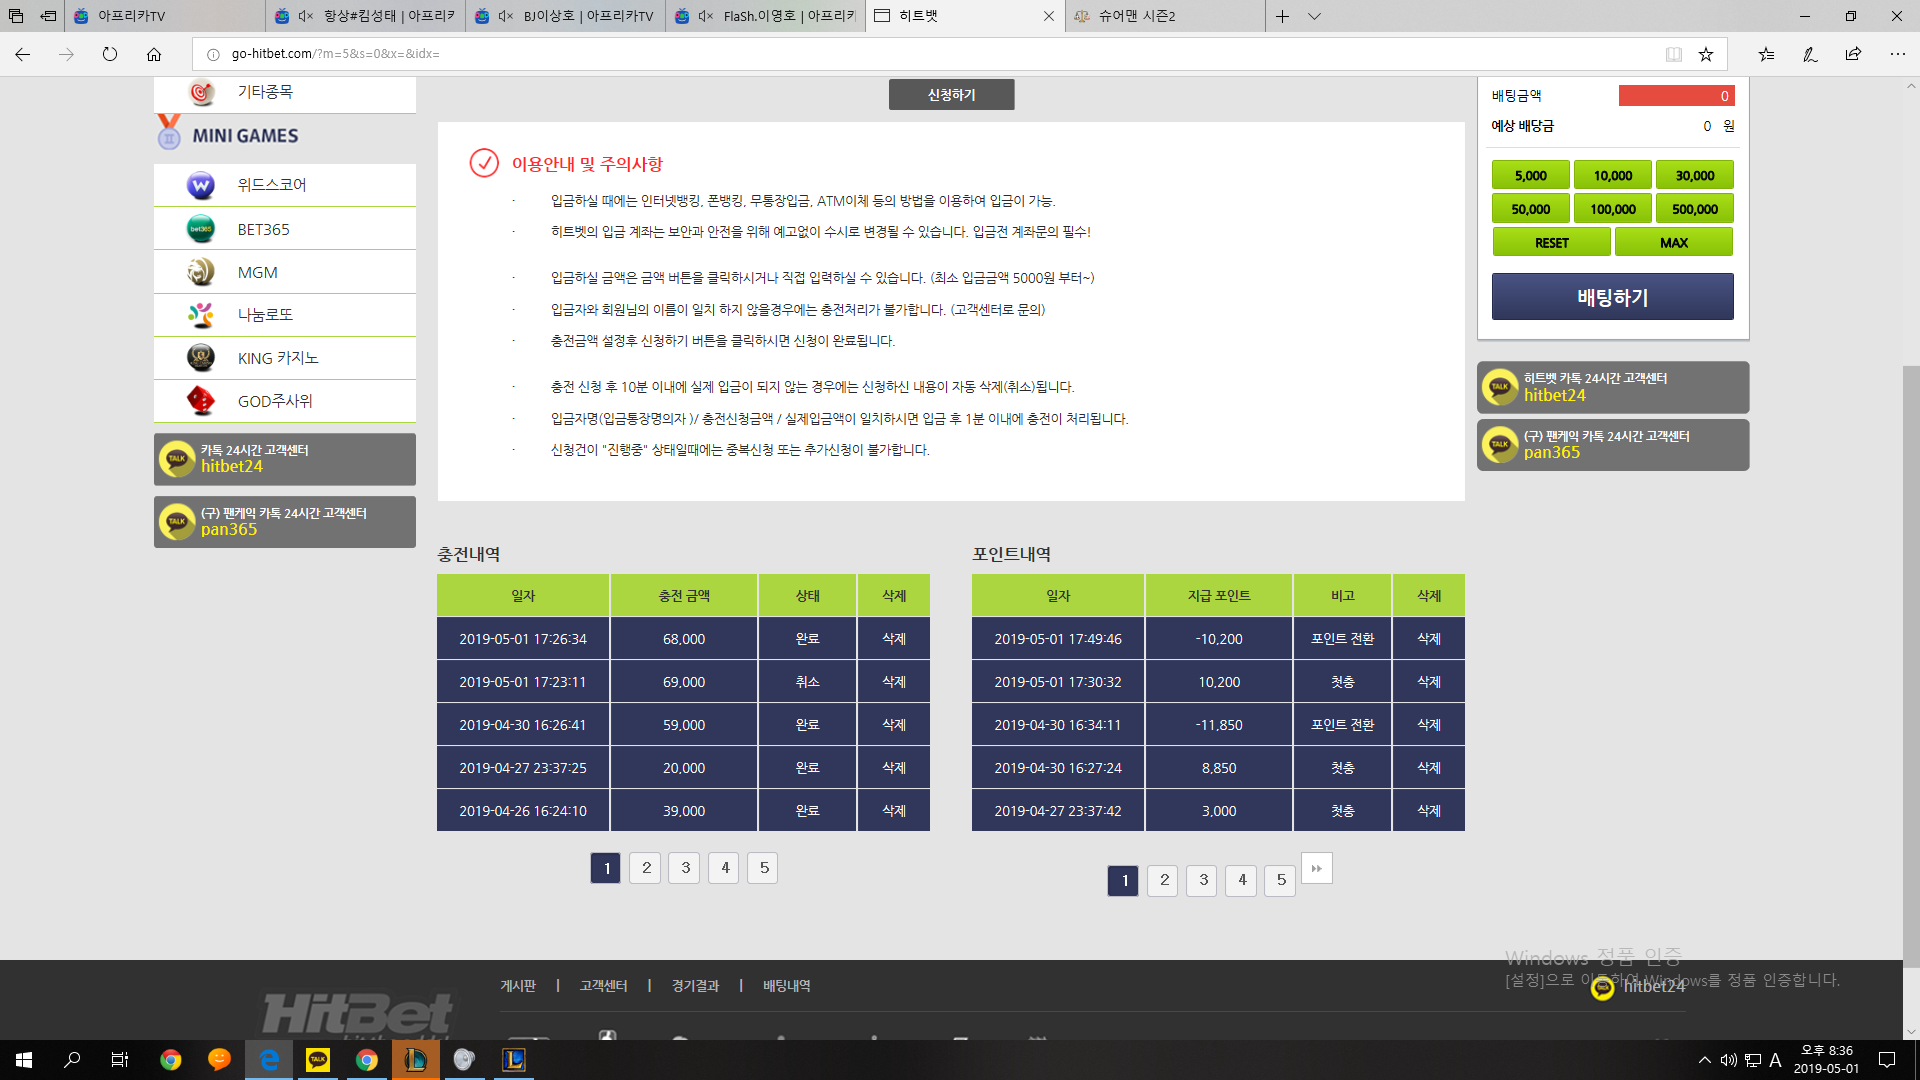Image resolution: width=1920 pixels, height=1080 pixels.
Task: Open the tab list chevron dropdown
Action: tap(1314, 16)
